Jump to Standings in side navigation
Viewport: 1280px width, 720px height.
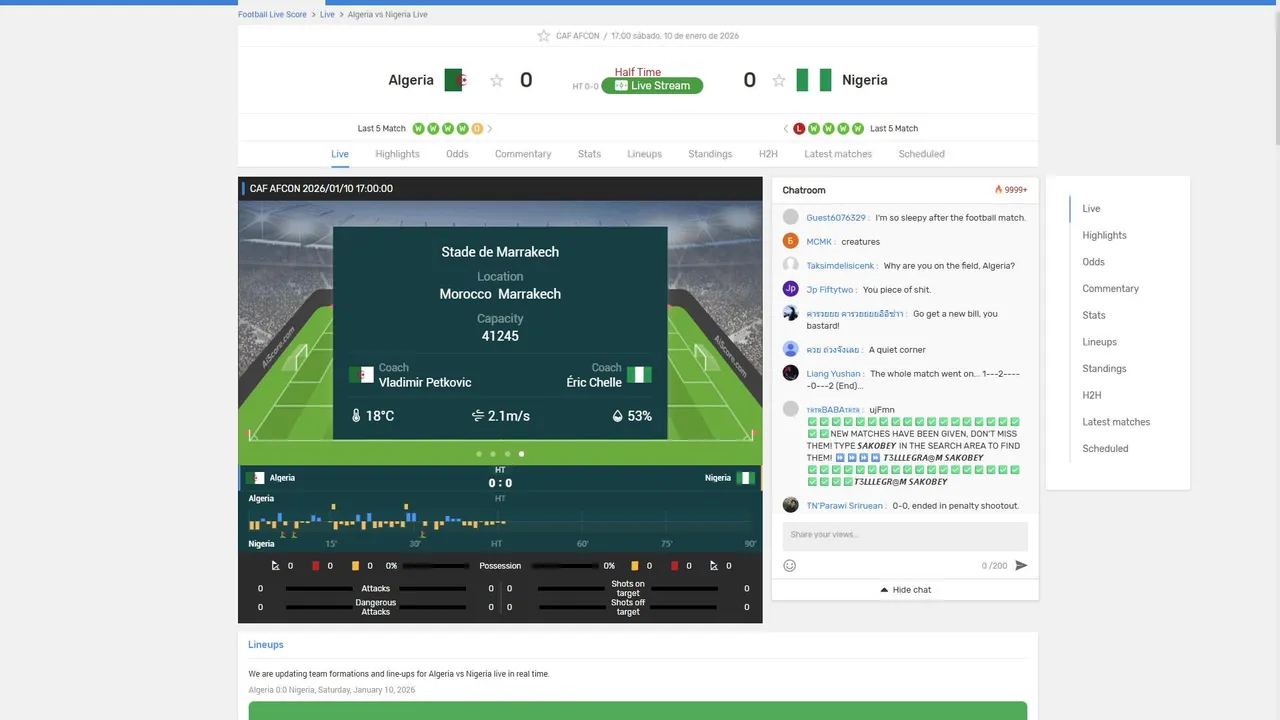(1104, 369)
